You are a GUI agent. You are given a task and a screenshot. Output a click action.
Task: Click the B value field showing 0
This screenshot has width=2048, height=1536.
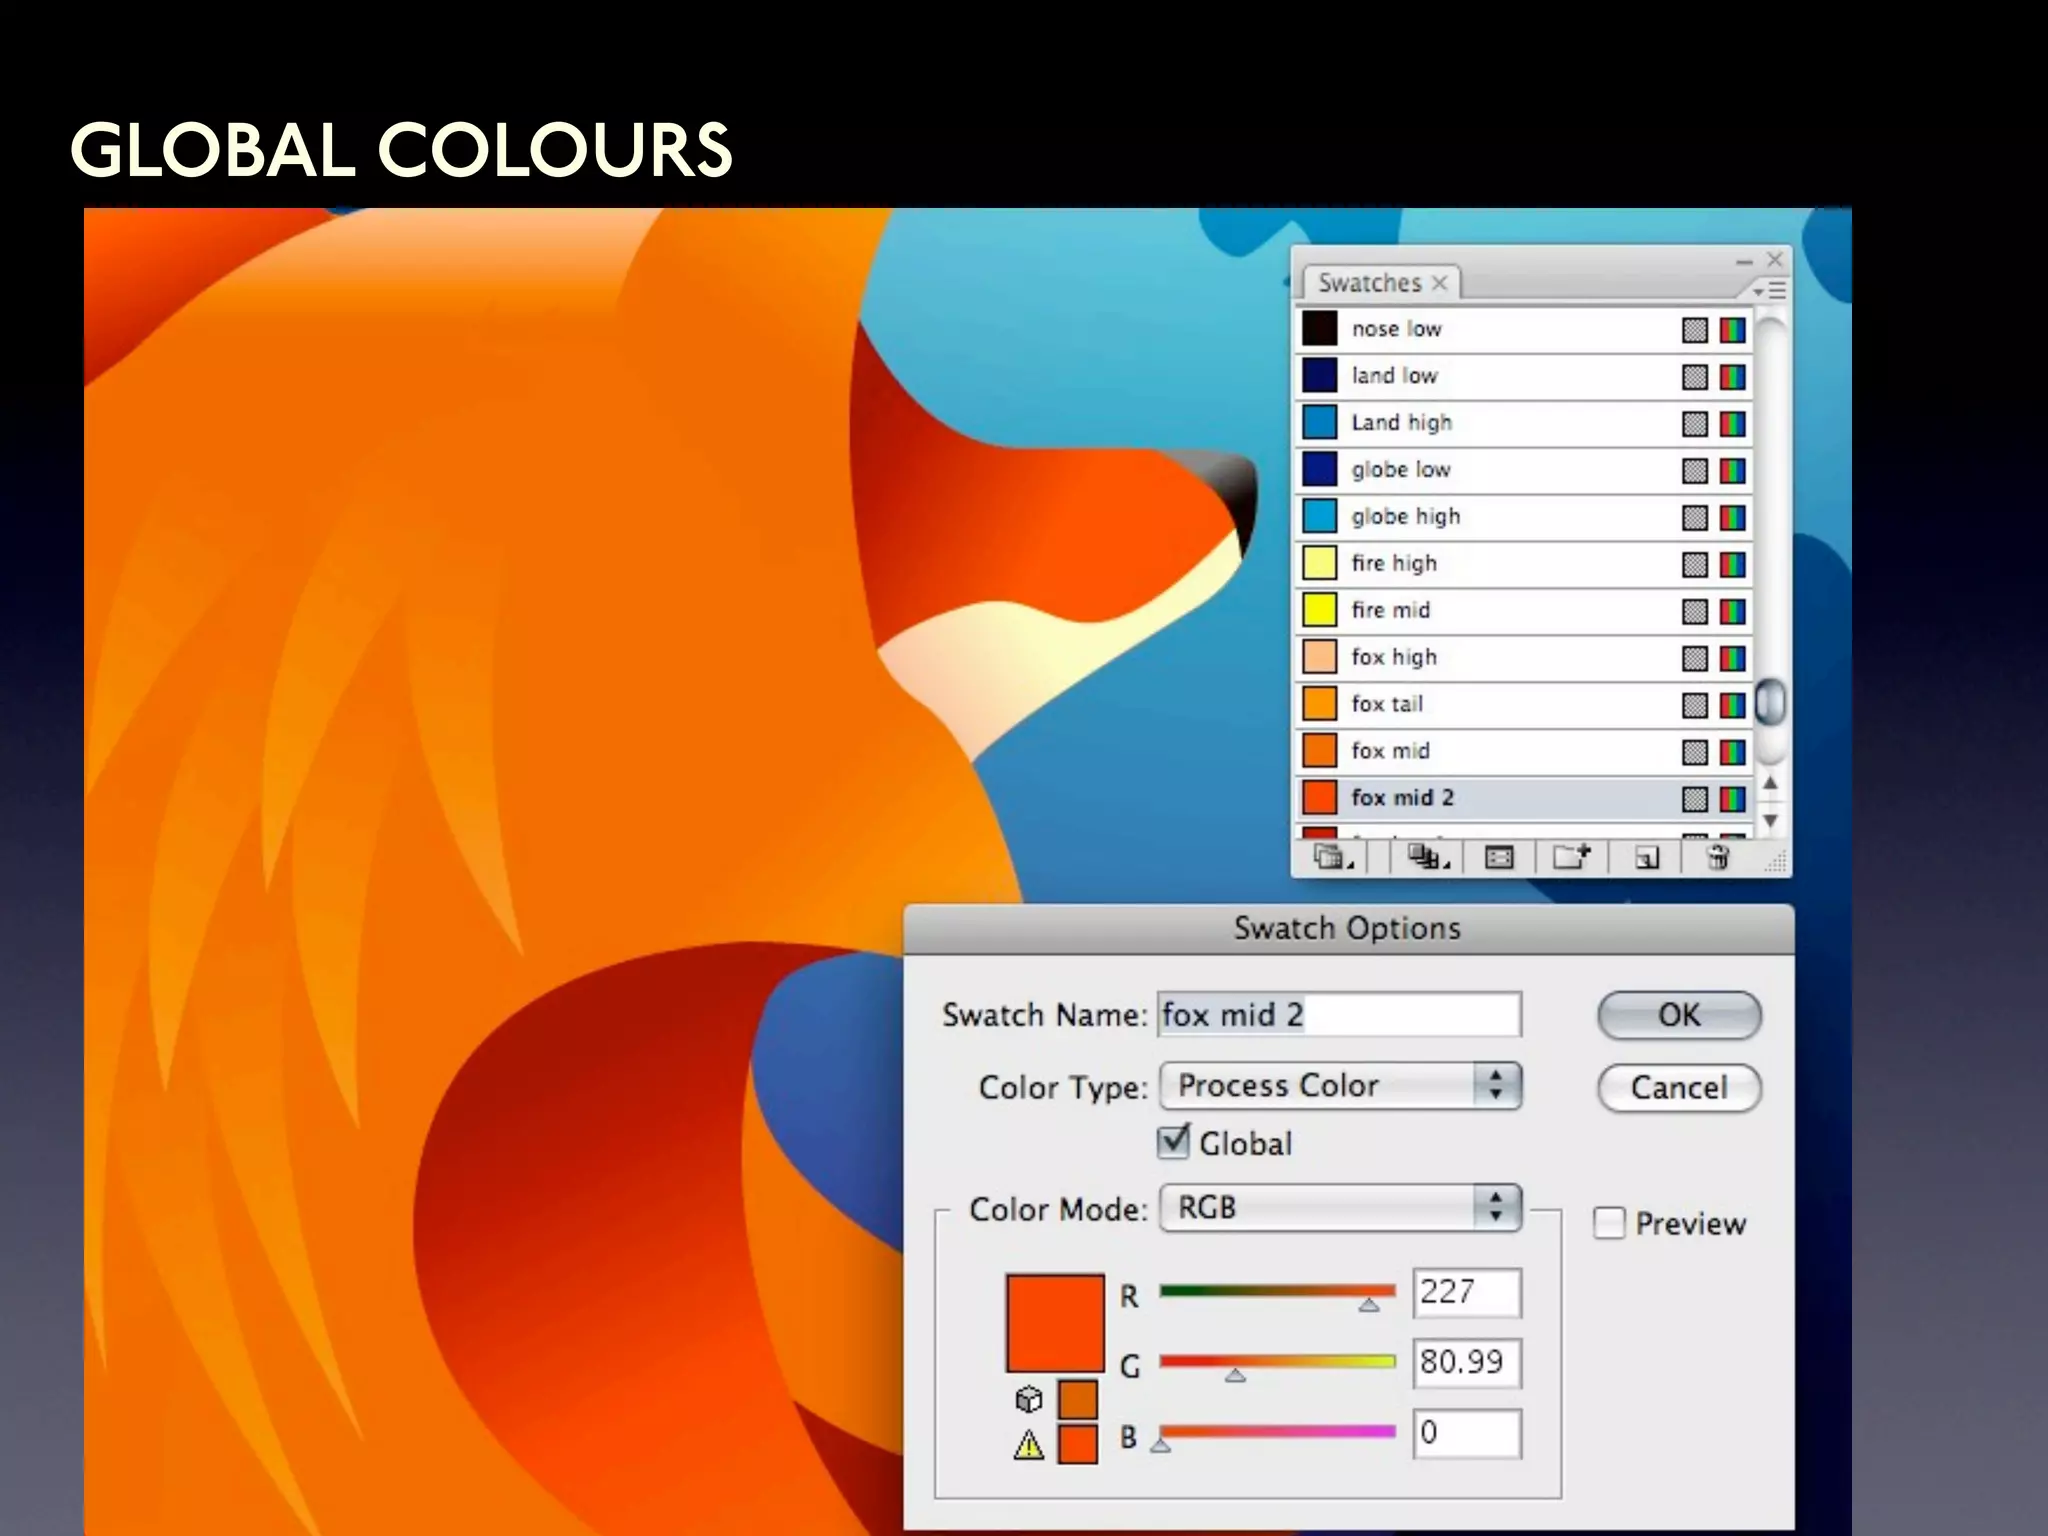(x=1467, y=1433)
